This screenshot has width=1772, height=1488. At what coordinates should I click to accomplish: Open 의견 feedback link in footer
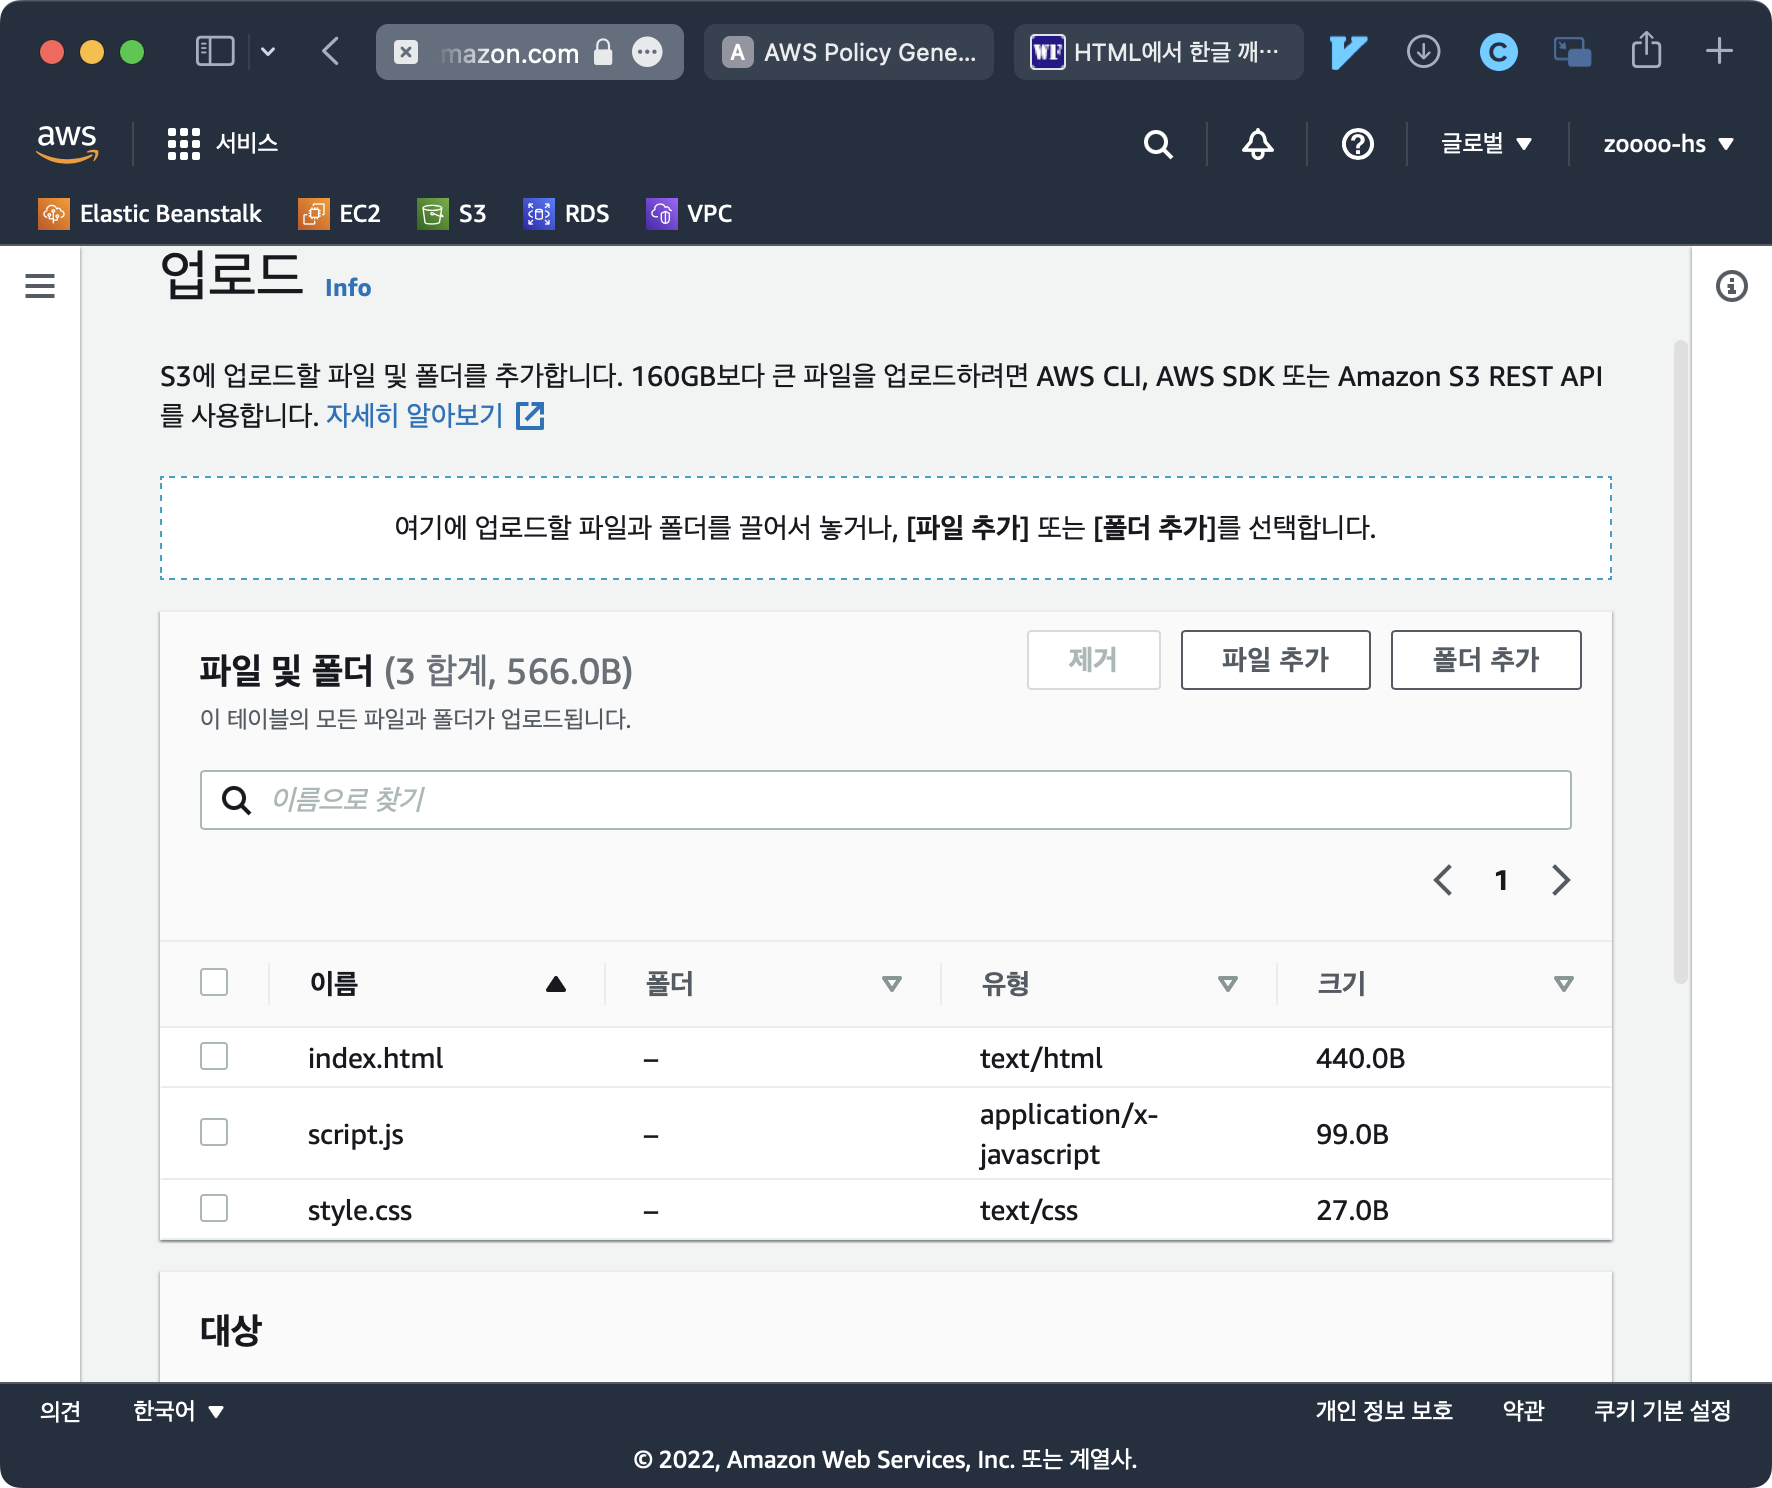tap(60, 1411)
